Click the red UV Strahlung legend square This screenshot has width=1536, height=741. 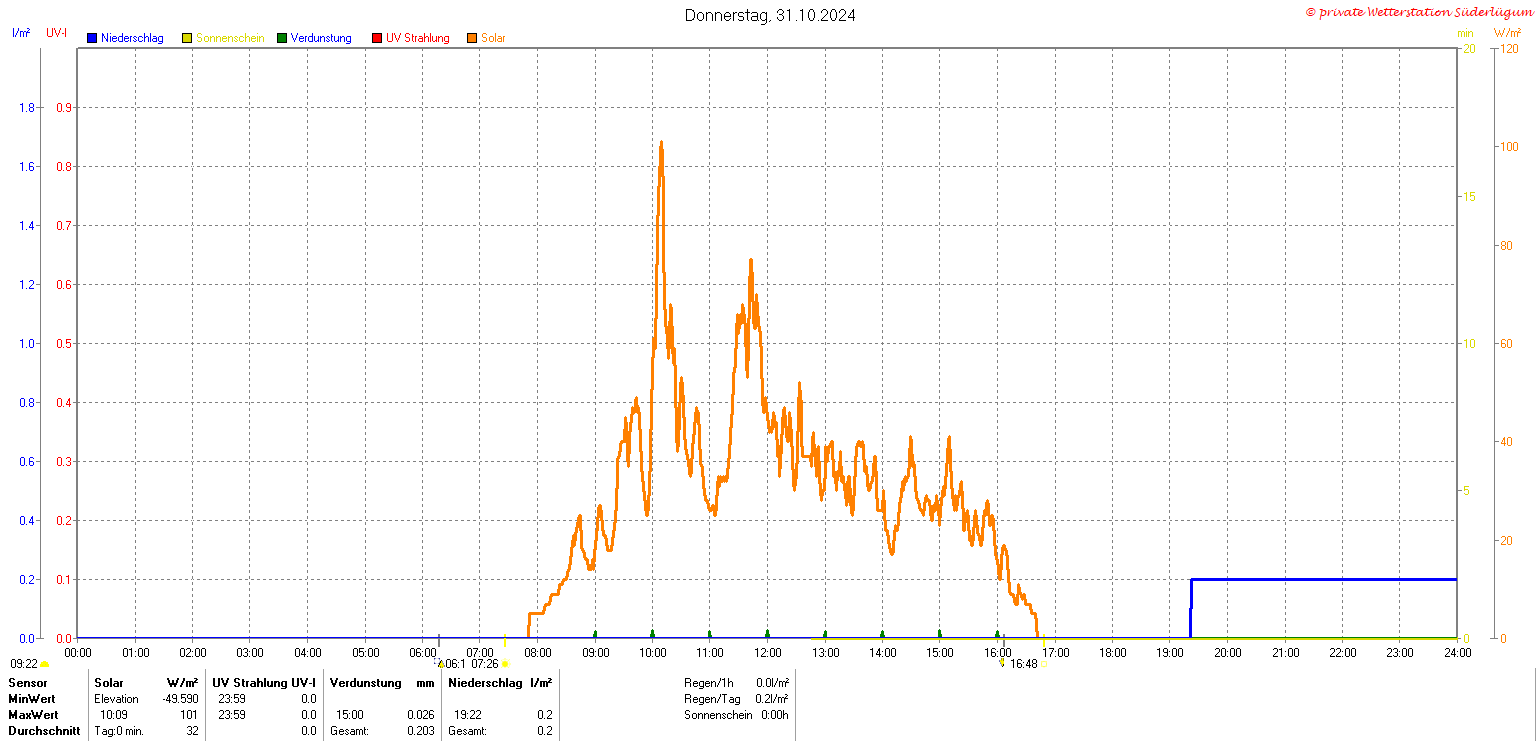point(377,38)
